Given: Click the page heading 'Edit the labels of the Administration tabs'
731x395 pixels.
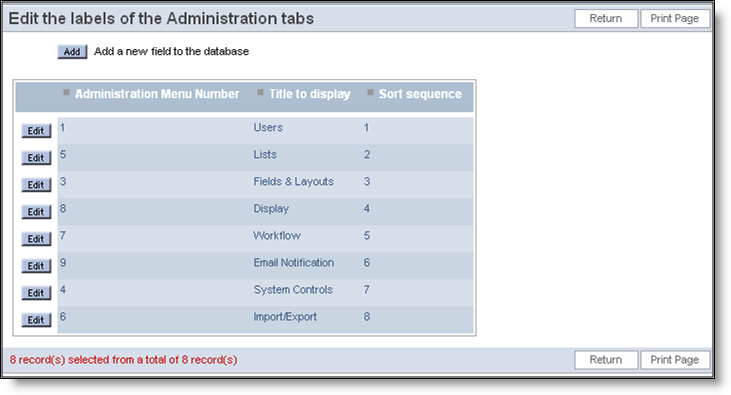Looking at the screenshot, I should click(x=161, y=19).
